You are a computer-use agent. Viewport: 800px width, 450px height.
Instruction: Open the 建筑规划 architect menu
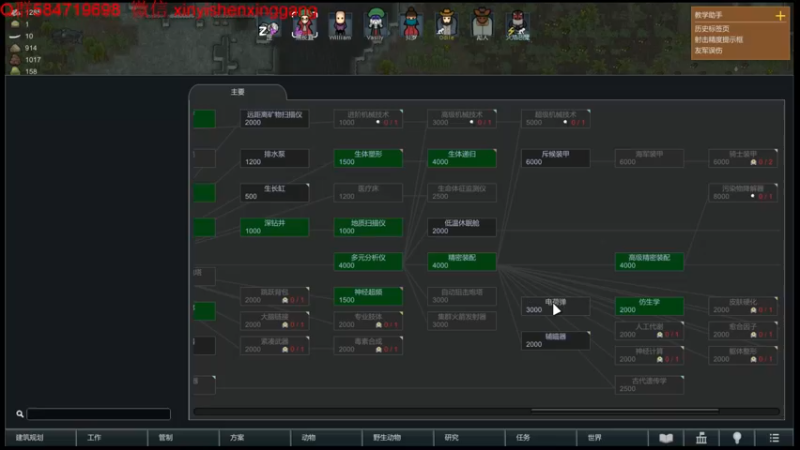click(x=41, y=438)
